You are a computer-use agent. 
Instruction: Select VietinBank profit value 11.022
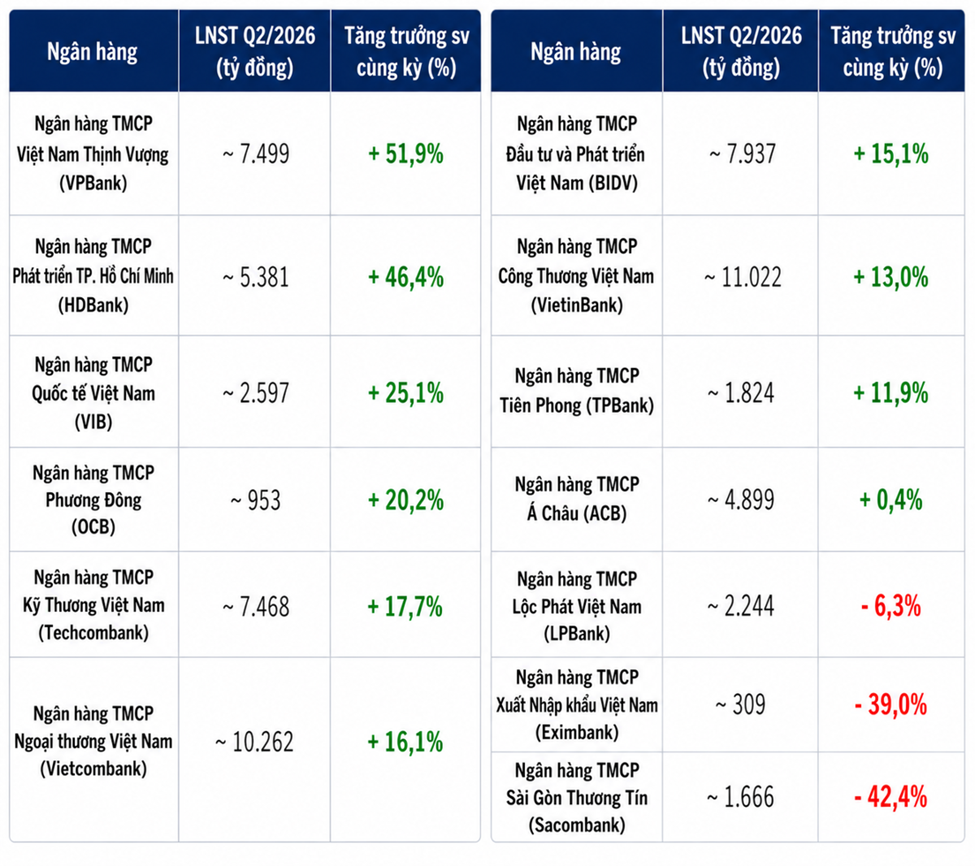[x=742, y=277]
